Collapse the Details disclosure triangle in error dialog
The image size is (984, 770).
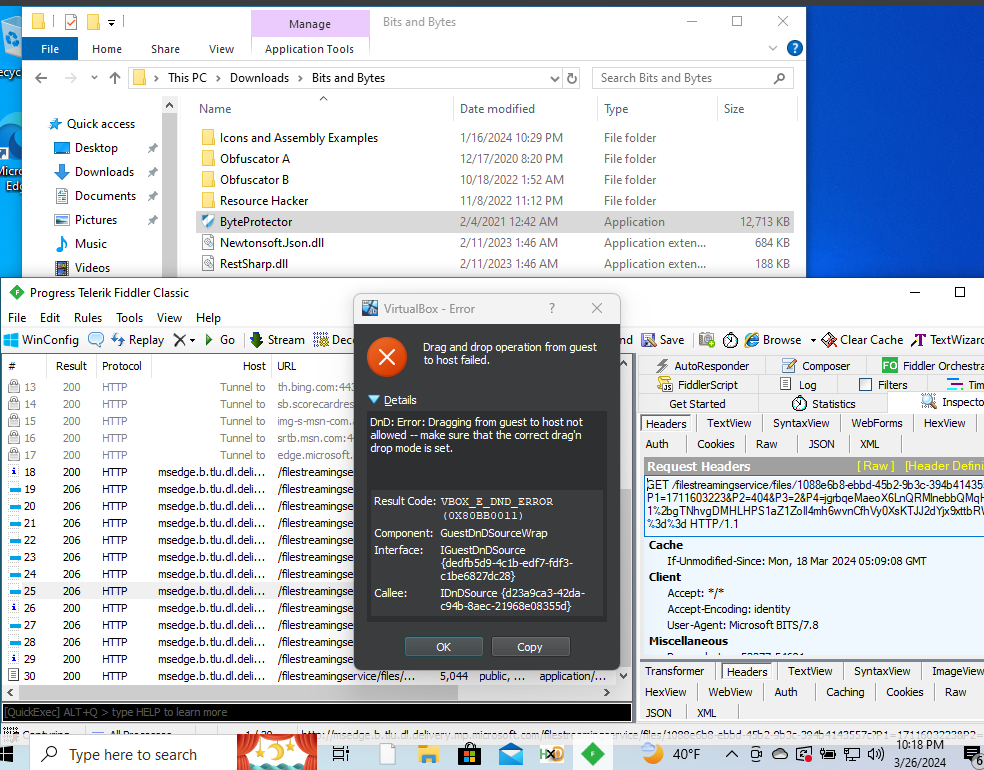click(374, 400)
